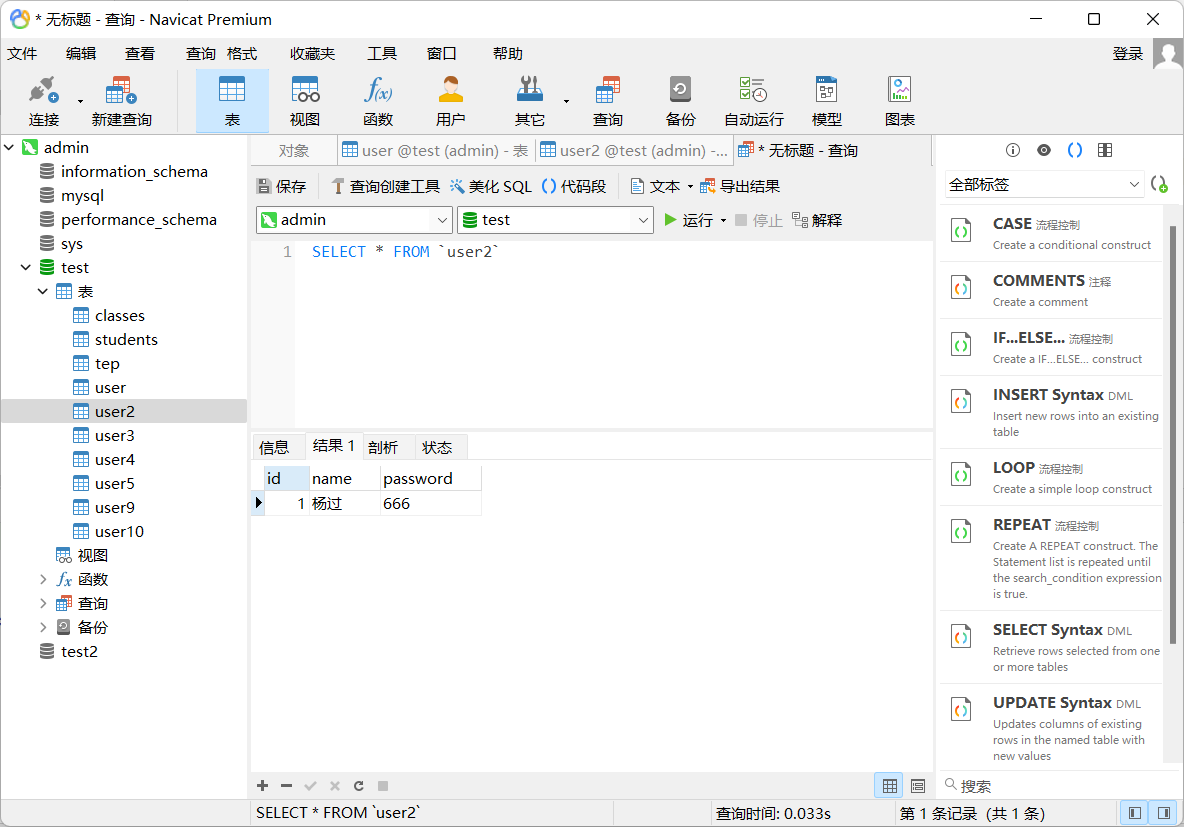This screenshot has height=827, width=1184.
Task: Open the 全部标签 tag dropdown
Action: [x=1043, y=184]
